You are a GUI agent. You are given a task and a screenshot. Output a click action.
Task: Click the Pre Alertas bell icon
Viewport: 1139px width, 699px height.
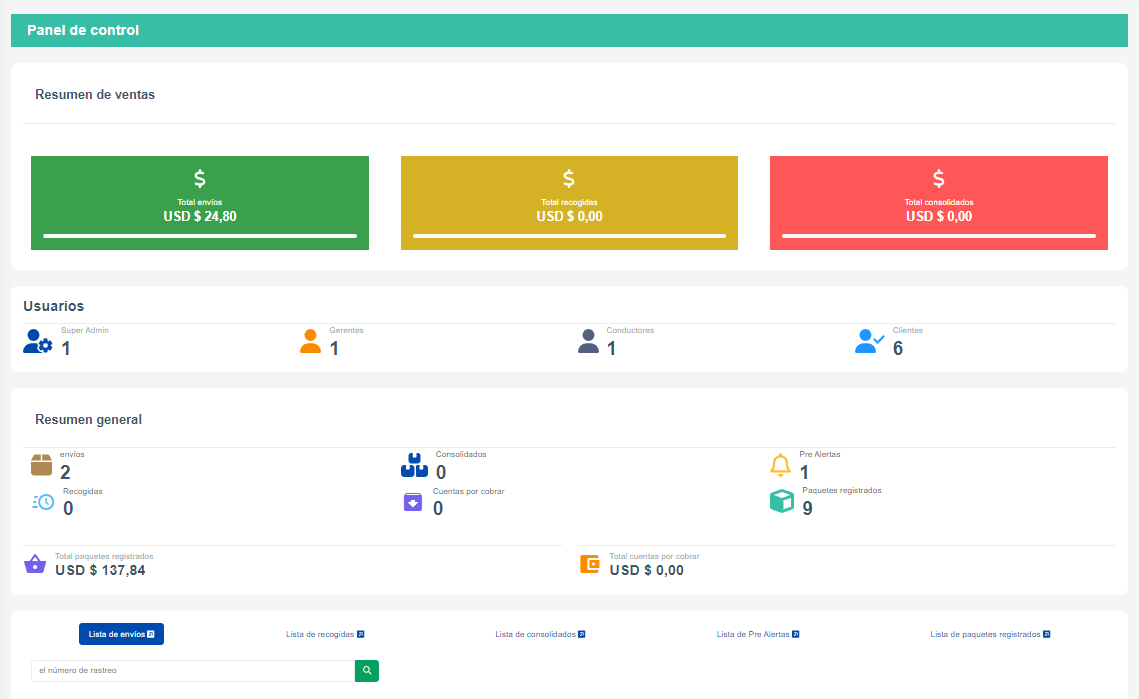coord(780,465)
